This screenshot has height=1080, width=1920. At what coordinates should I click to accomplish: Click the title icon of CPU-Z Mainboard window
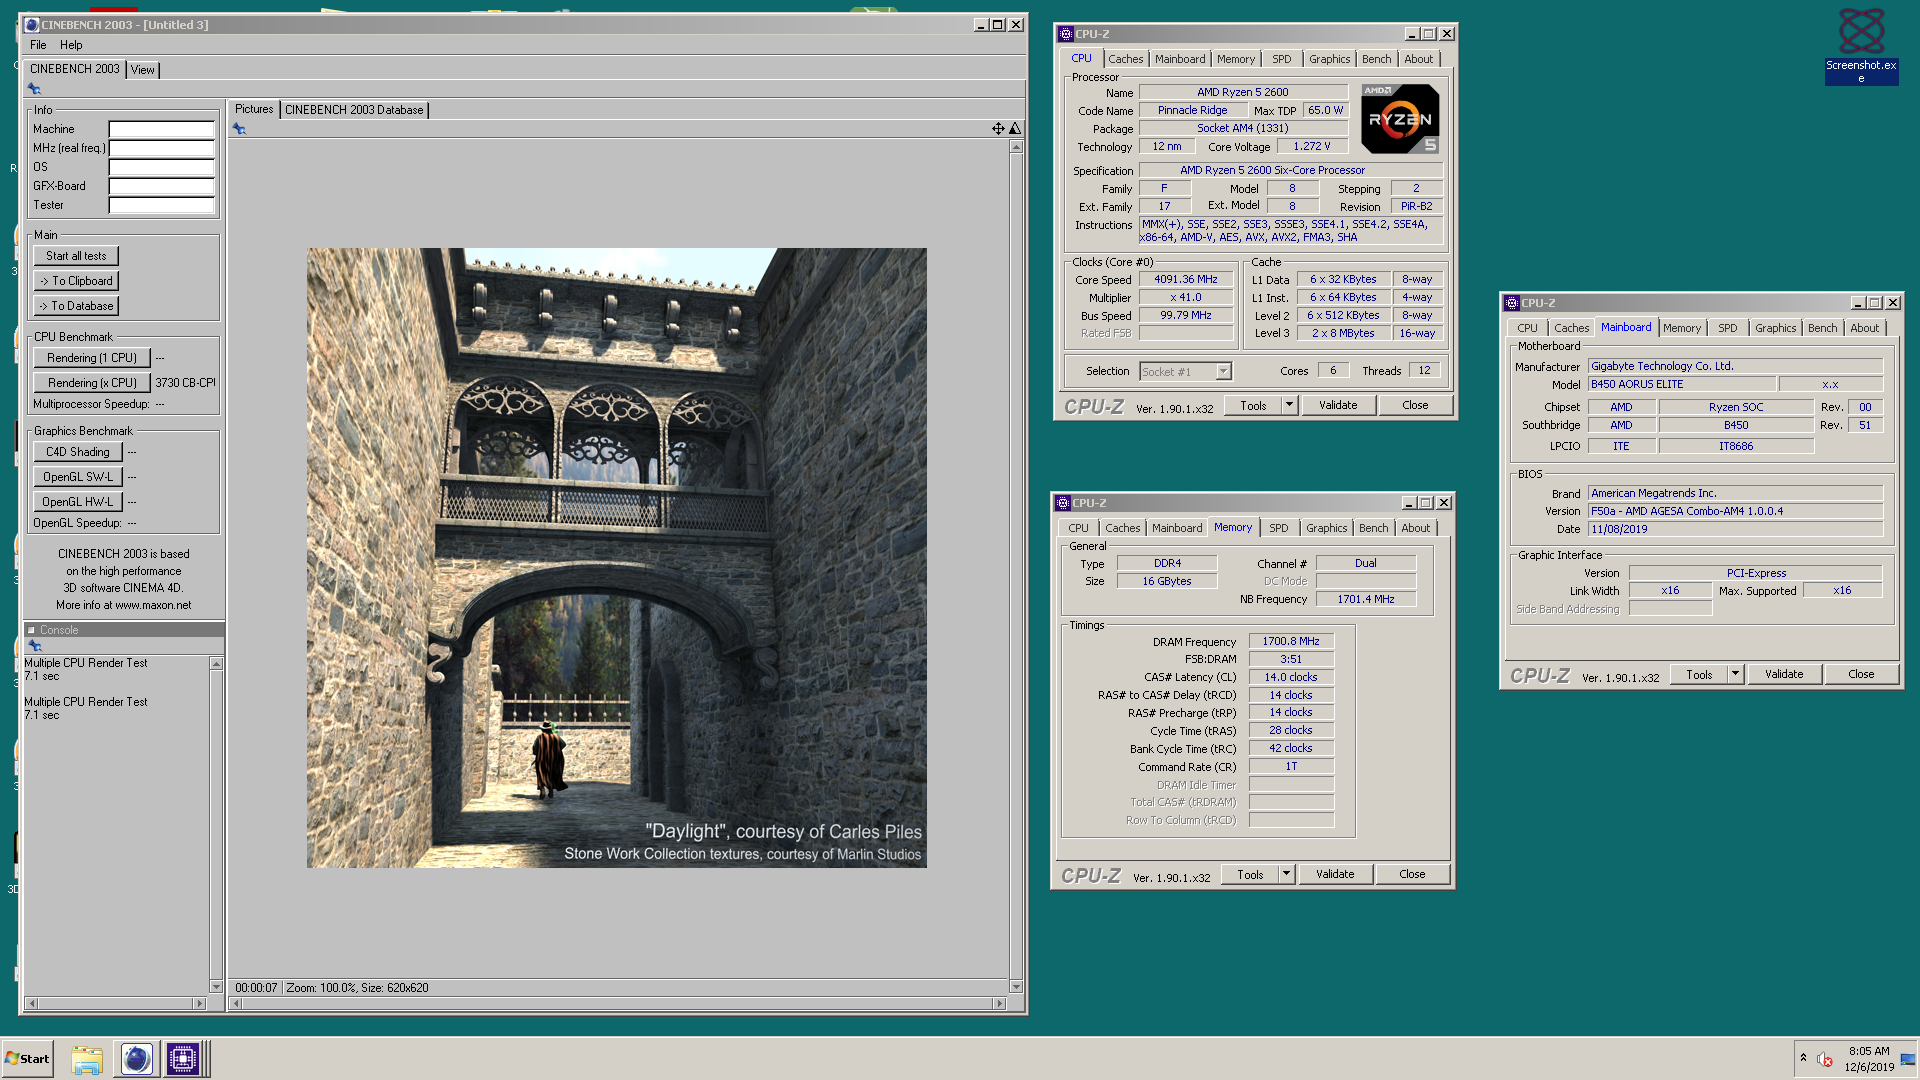click(1512, 303)
